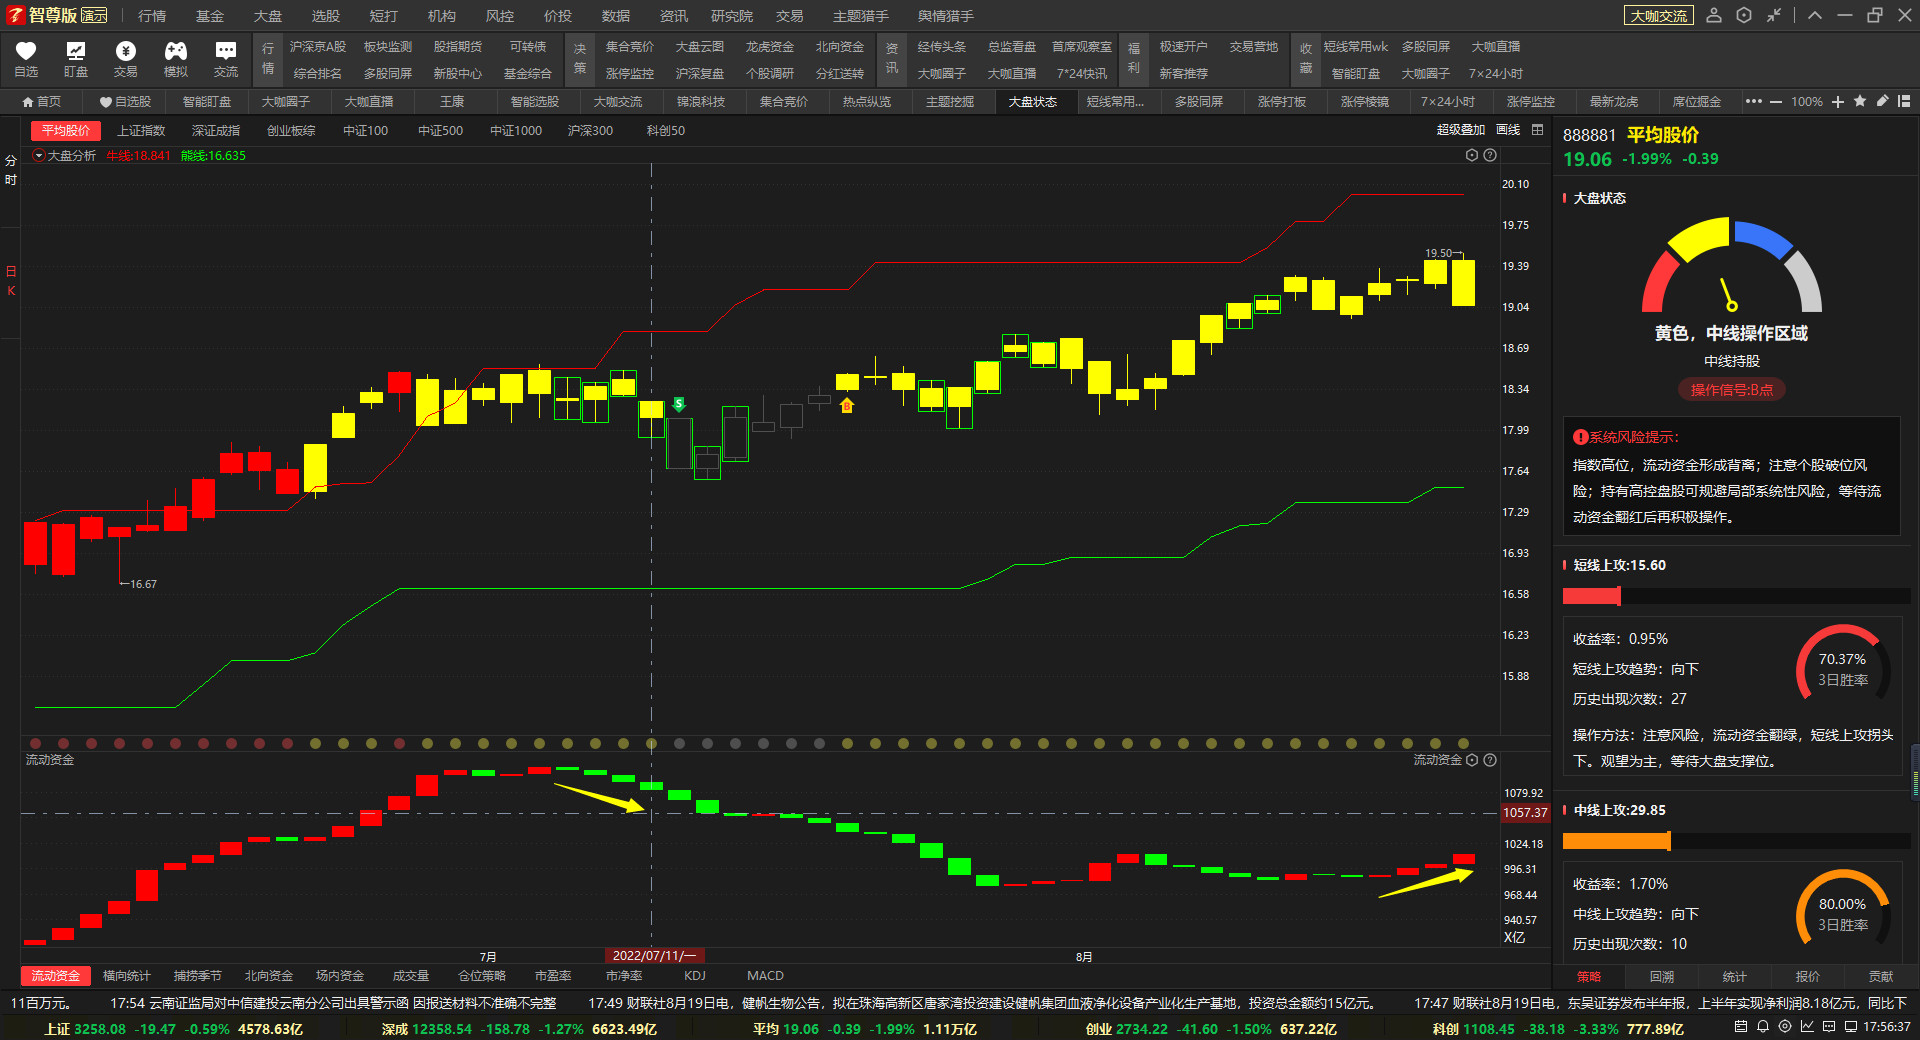Screen dimensions: 1920x1040
Task: Select the MACD indicator tab
Action: click(x=765, y=976)
